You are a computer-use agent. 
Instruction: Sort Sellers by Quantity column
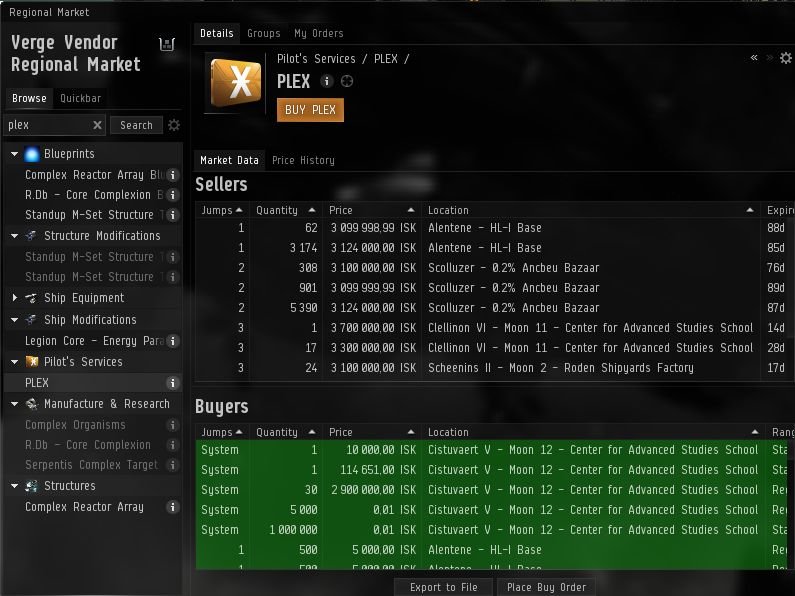click(x=286, y=210)
